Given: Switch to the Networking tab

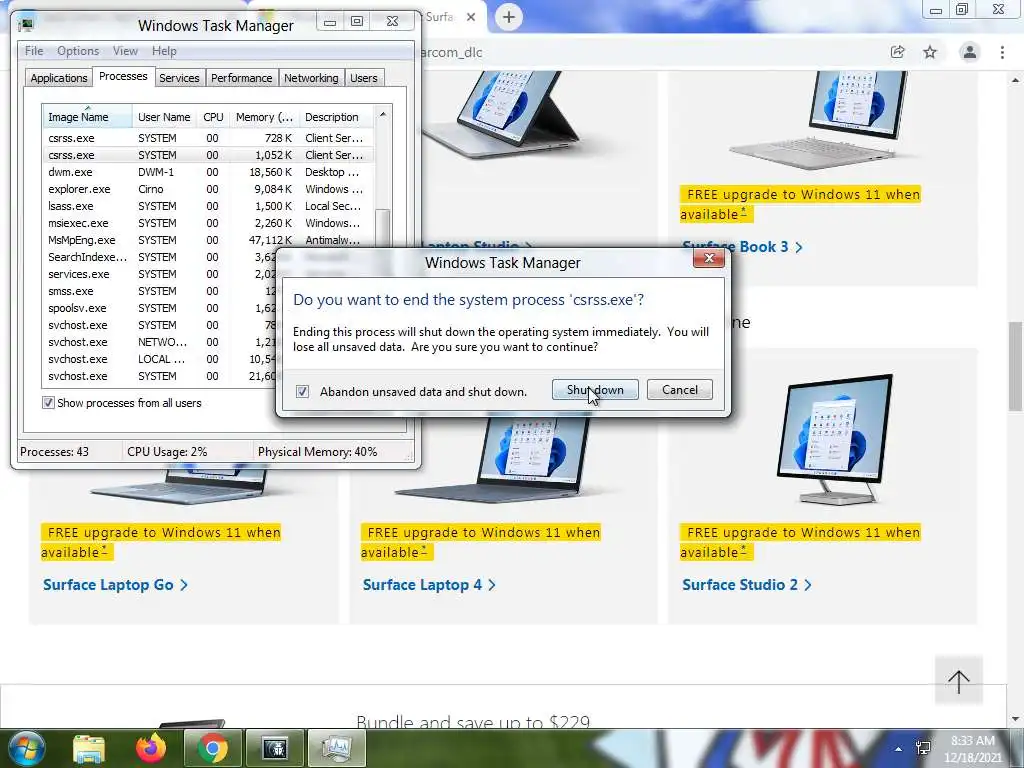Looking at the screenshot, I should [x=311, y=78].
